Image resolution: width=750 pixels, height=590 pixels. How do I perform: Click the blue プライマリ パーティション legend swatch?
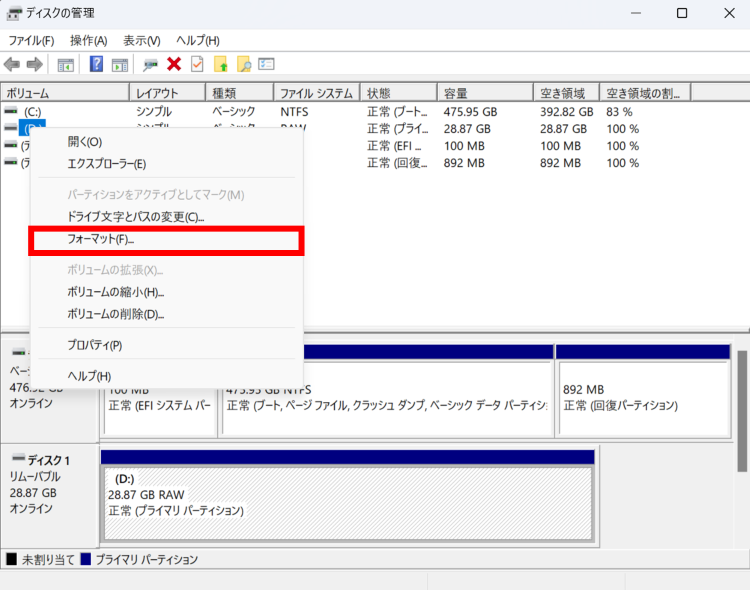point(86,559)
